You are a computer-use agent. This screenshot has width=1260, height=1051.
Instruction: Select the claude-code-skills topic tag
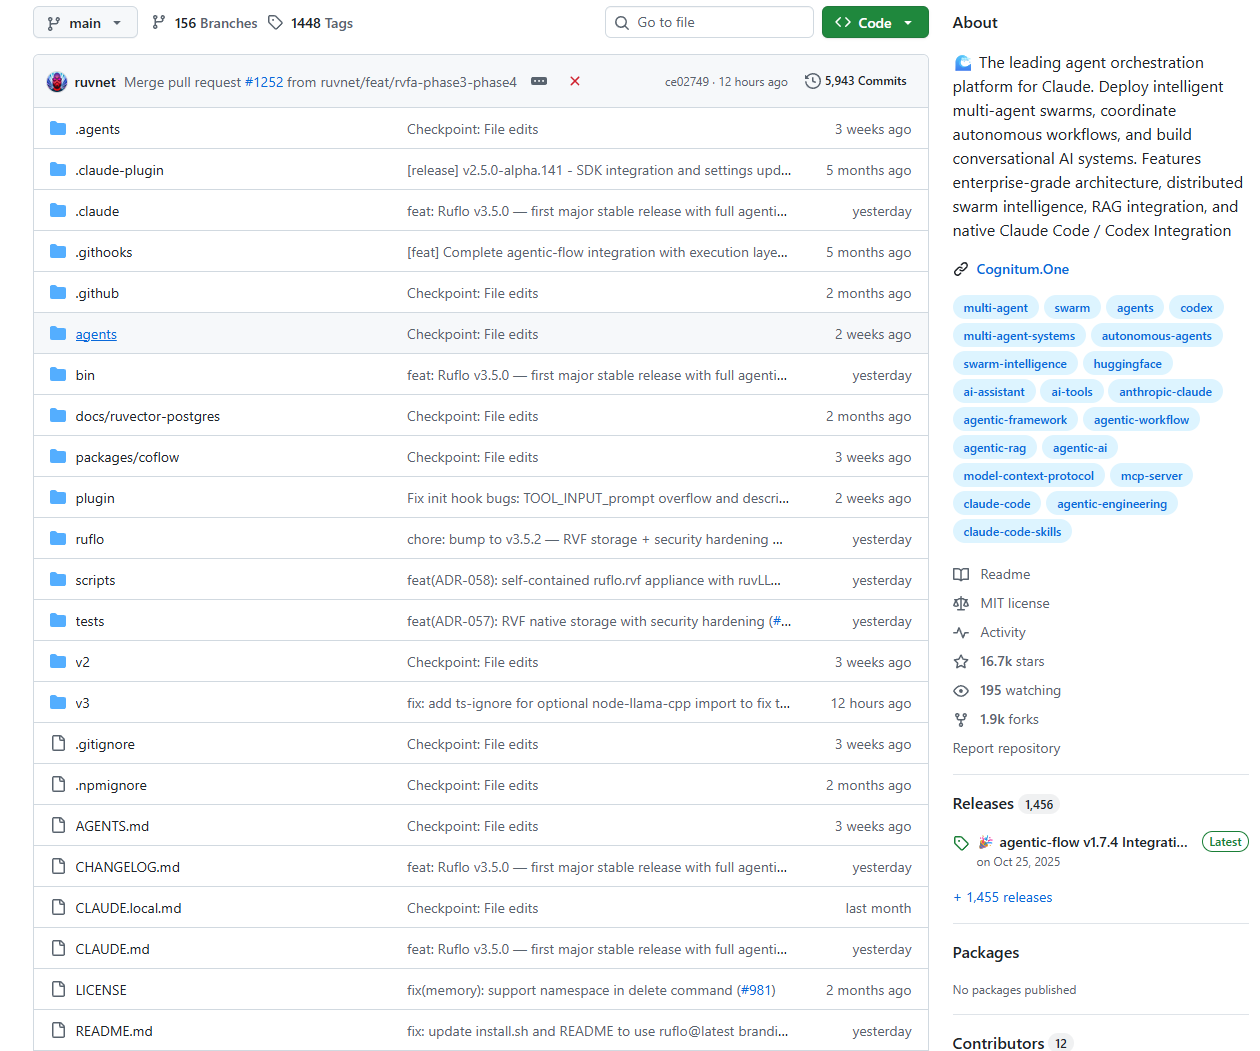1012,532
